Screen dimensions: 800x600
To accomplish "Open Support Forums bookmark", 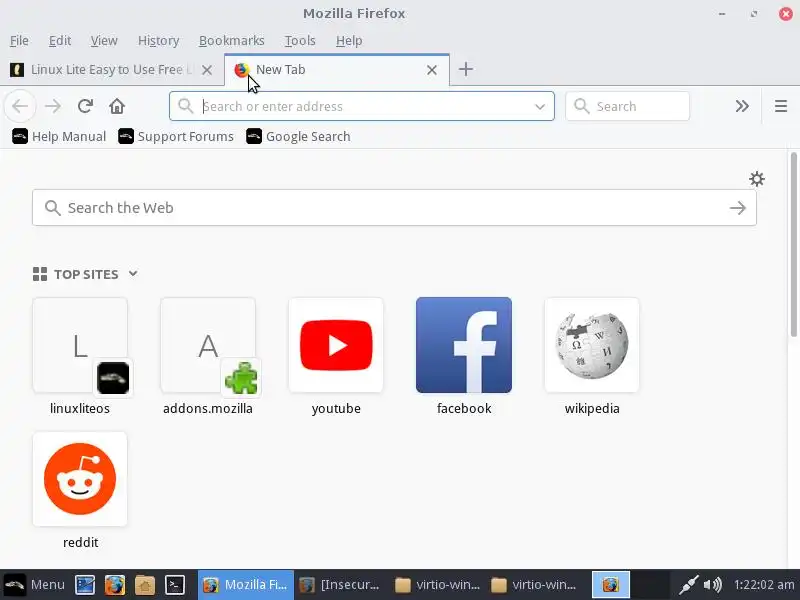I will tap(176, 136).
